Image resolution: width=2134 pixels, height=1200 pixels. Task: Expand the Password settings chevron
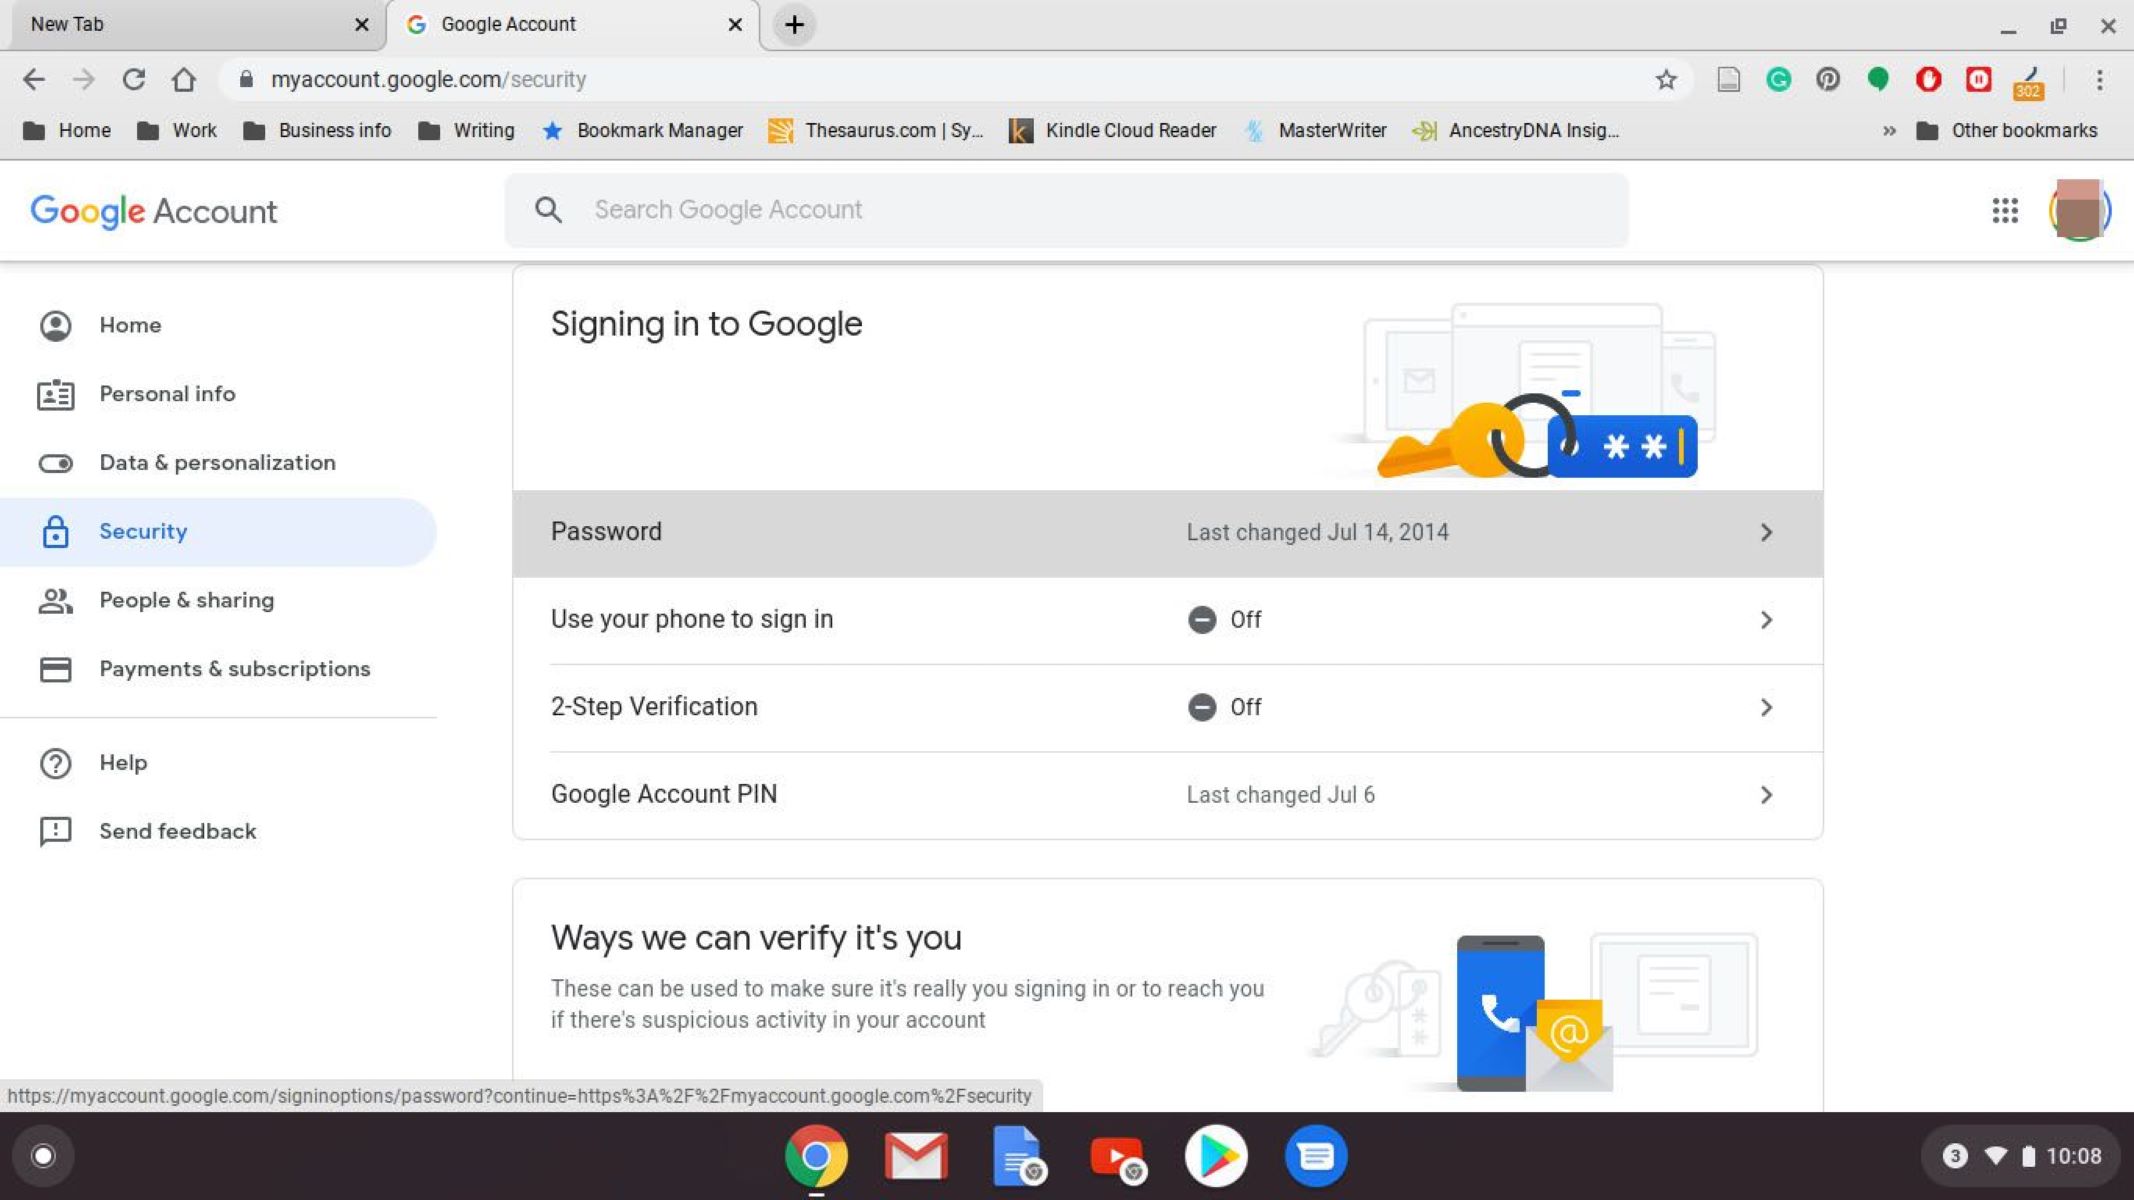click(x=1768, y=530)
